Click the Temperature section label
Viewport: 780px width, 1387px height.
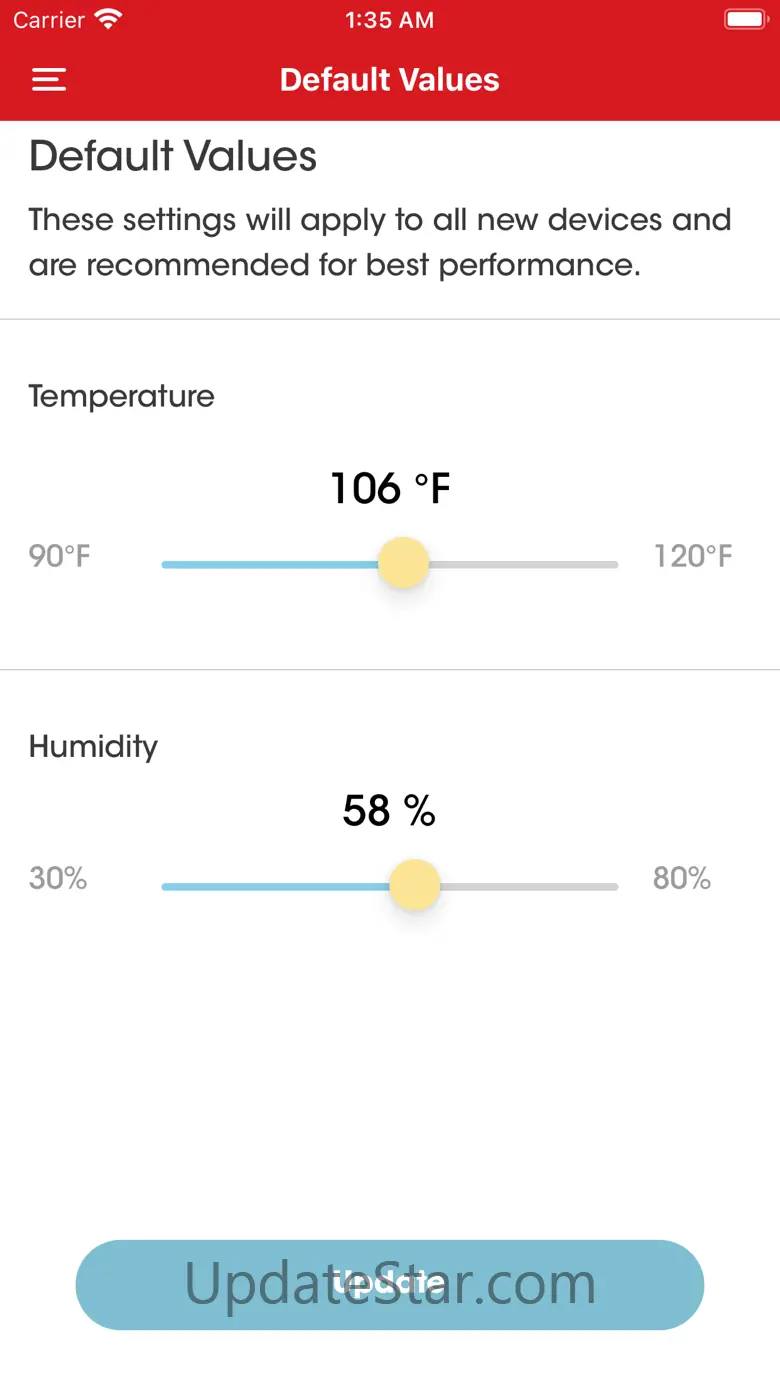pos(121,396)
